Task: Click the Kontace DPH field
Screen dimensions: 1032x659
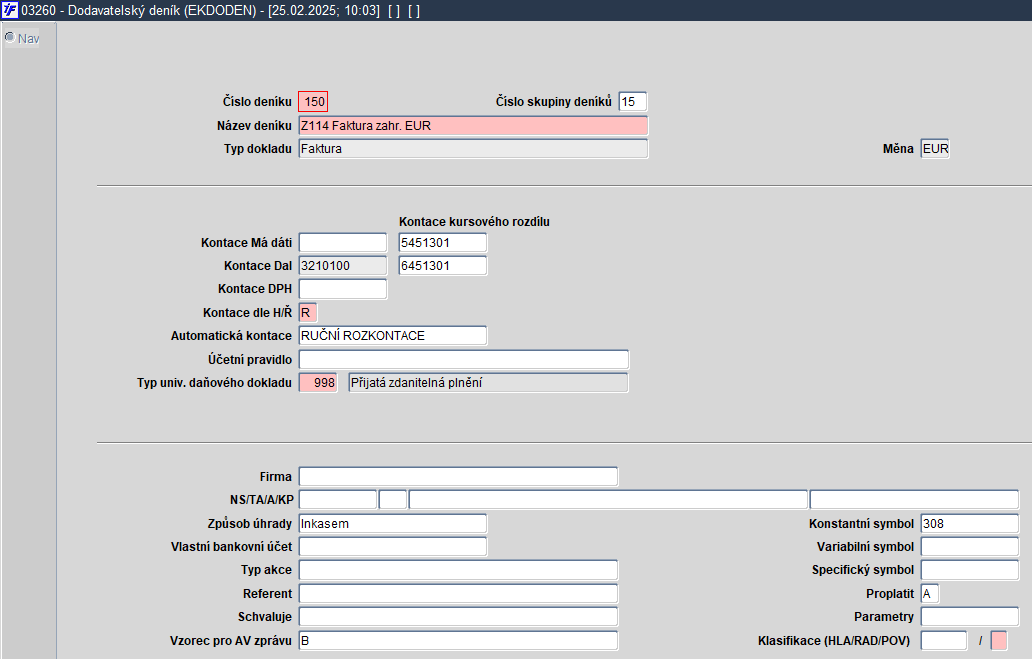Action: click(x=343, y=289)
